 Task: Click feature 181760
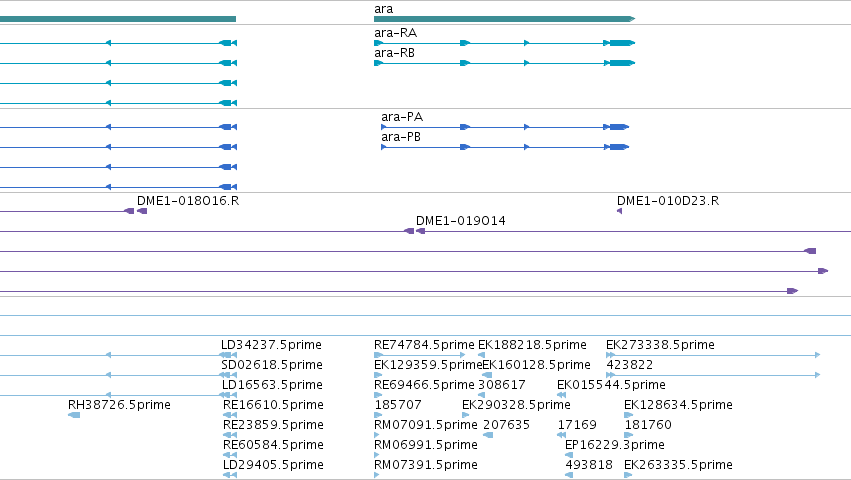pos(649,425)
